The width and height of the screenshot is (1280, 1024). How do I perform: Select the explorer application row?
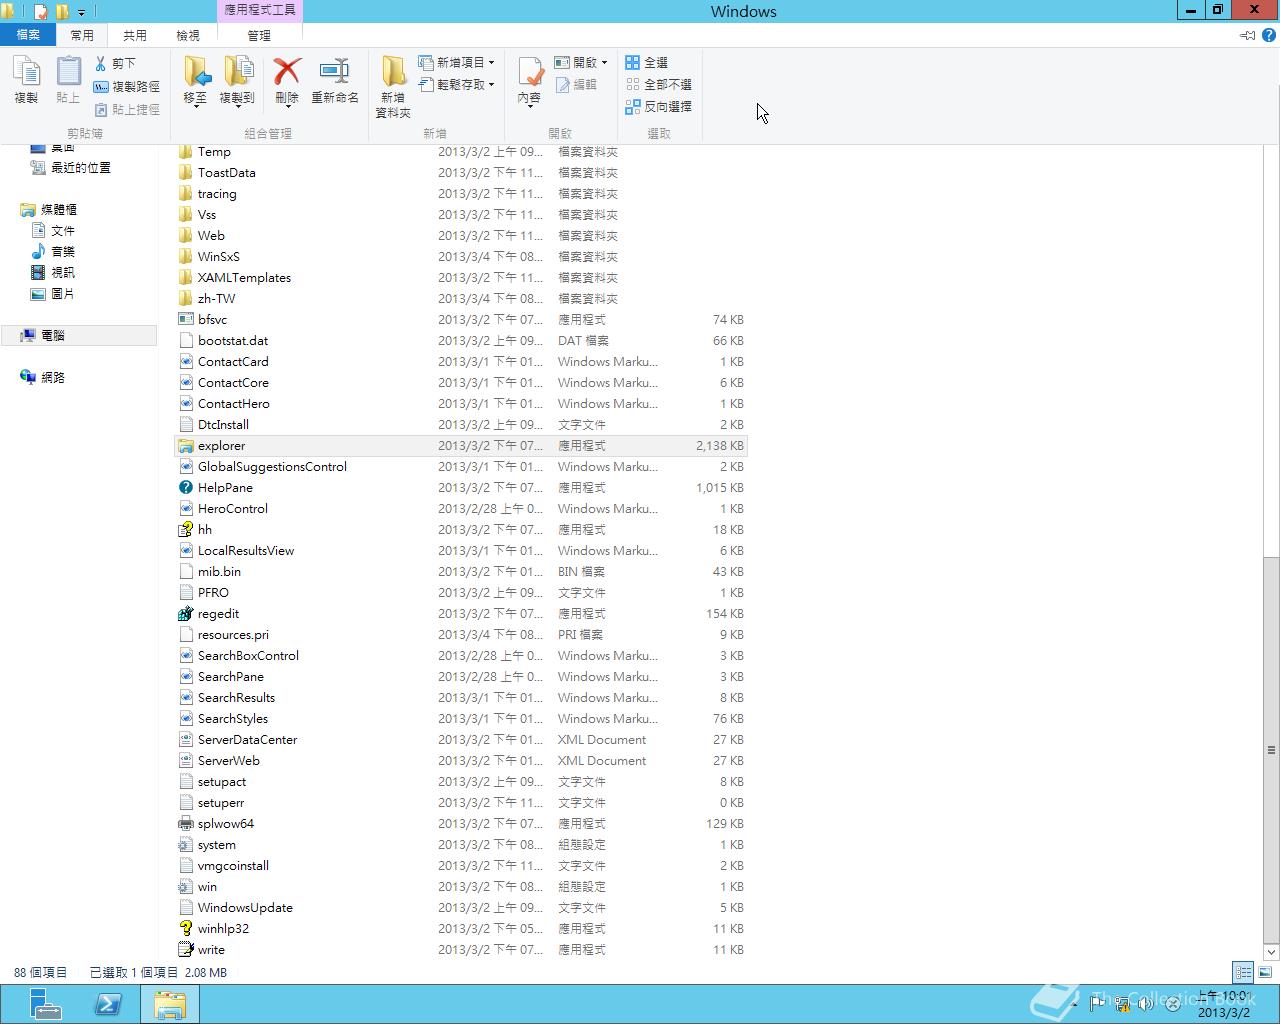pos(461,446)
